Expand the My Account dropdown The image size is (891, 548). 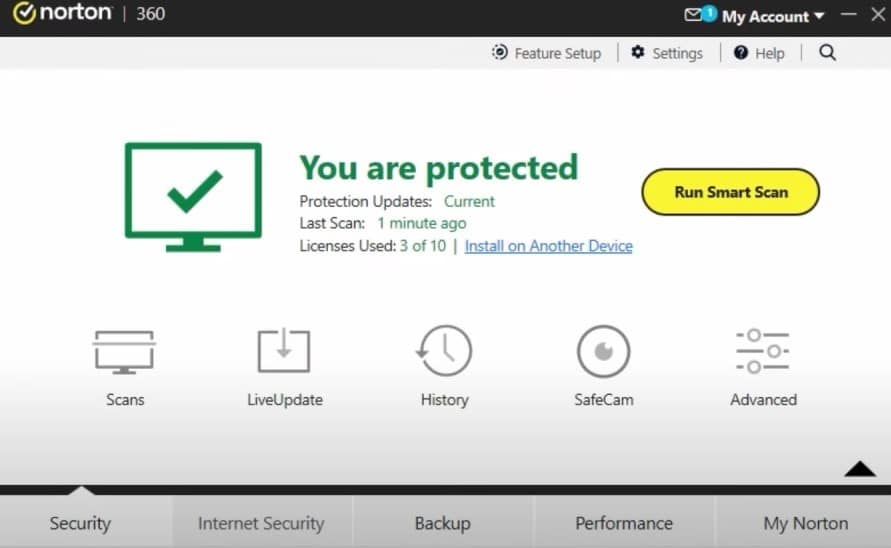(773, 16)
